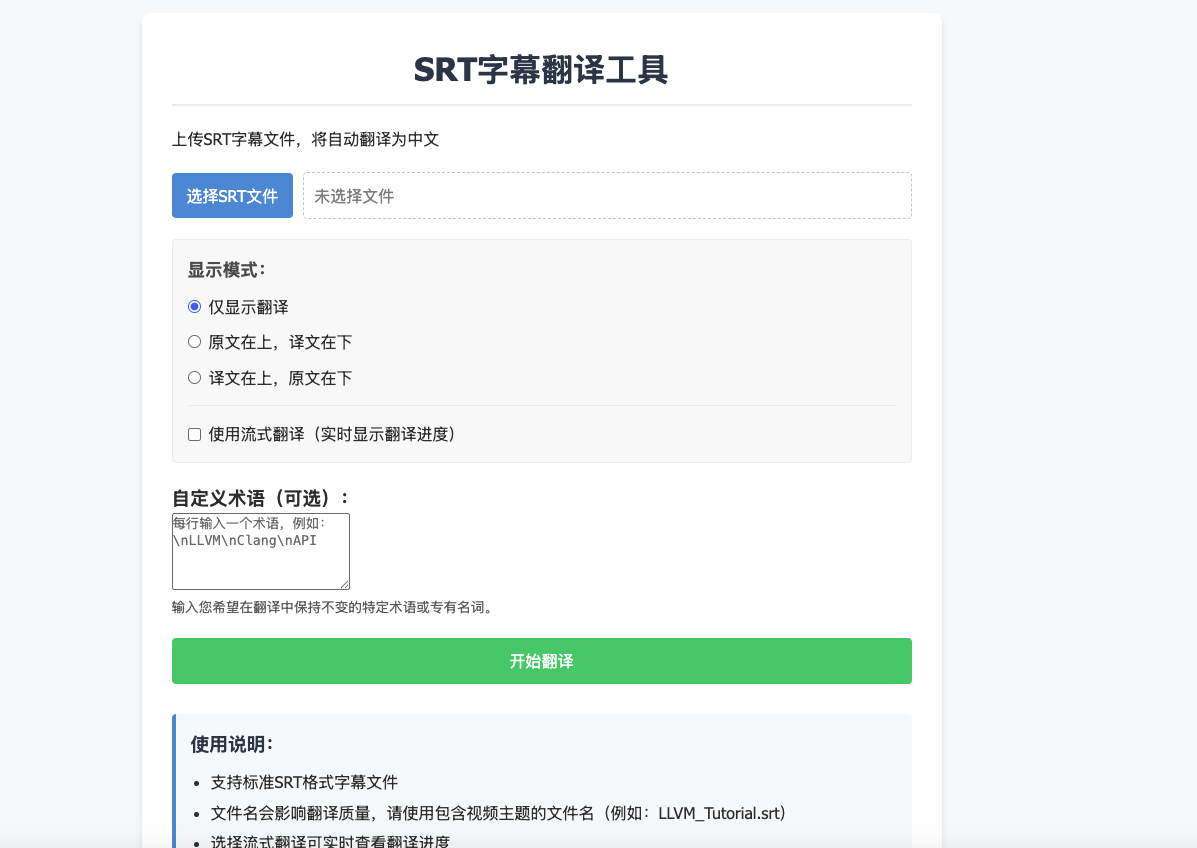Click the 显示模式 label
Screen dimensions: 1197x848
tap(227, 269)
